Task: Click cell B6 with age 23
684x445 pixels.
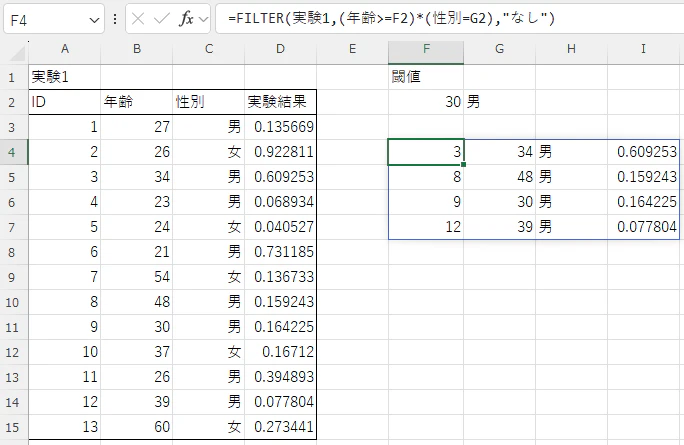Action: click(x=137, y=202)
